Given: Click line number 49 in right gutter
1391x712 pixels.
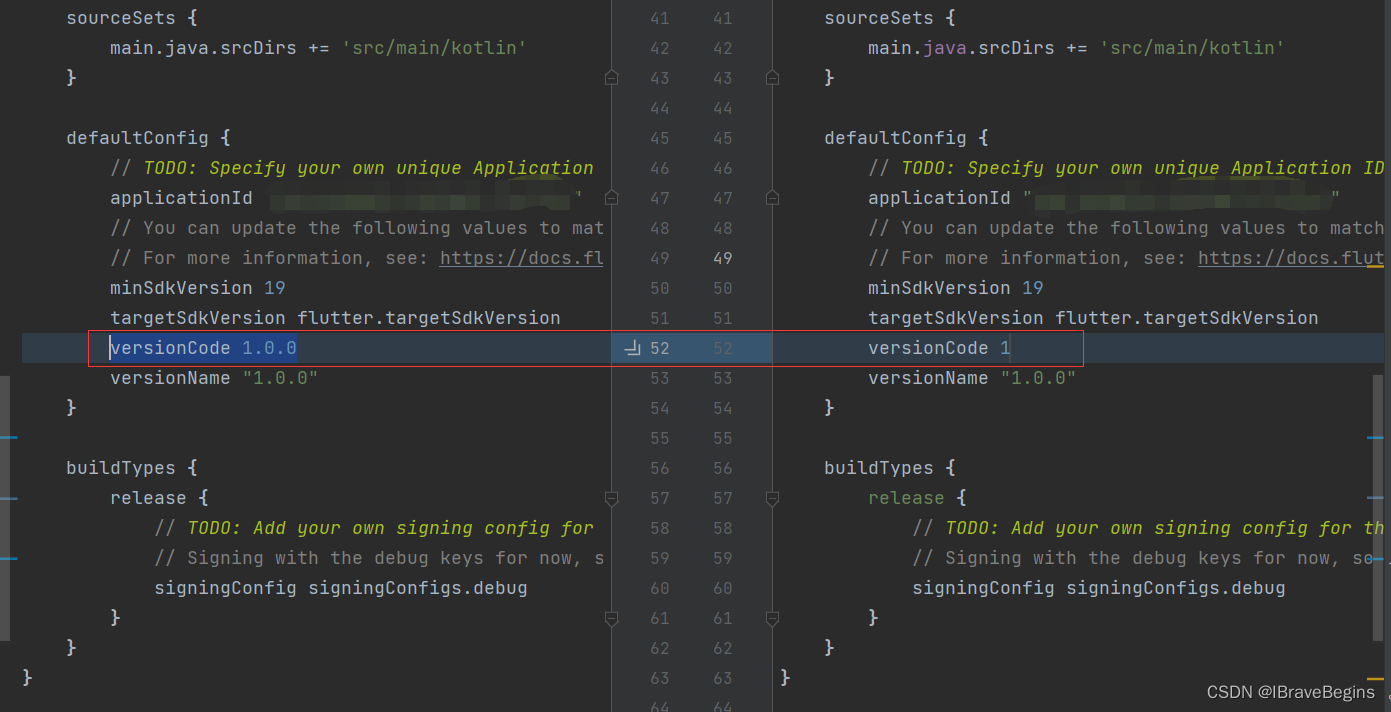Looking at the screenshot, I should (x=723, y=257).
